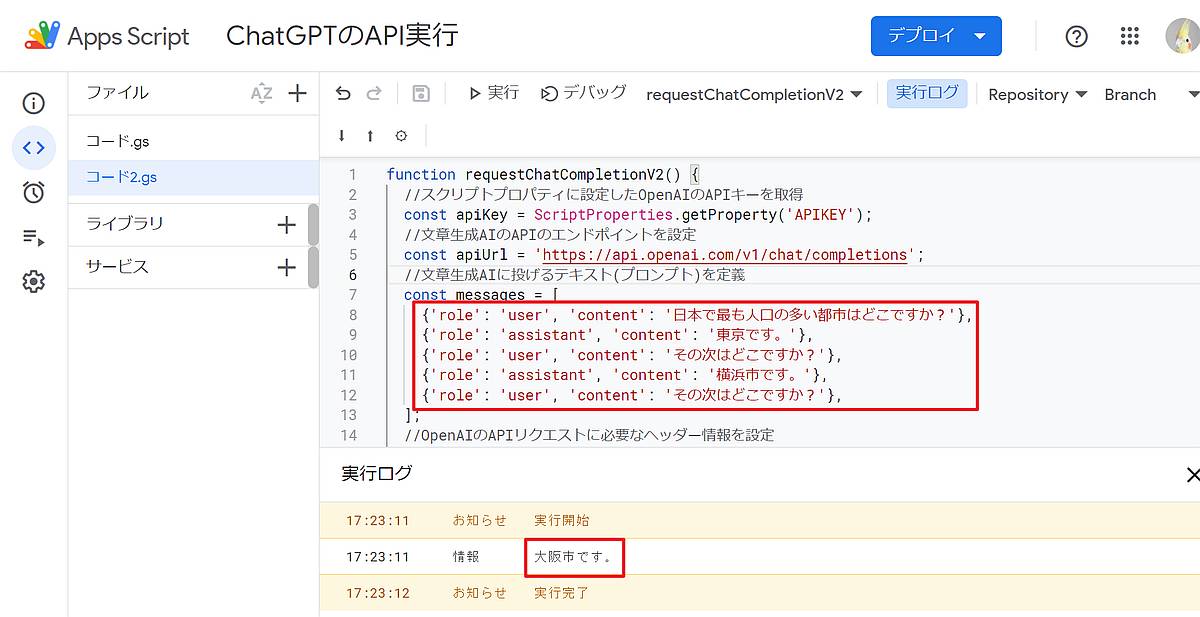Toggle the 実行ログ button
The width and height of the screenshot is (1200, 617).
point(927,93)
